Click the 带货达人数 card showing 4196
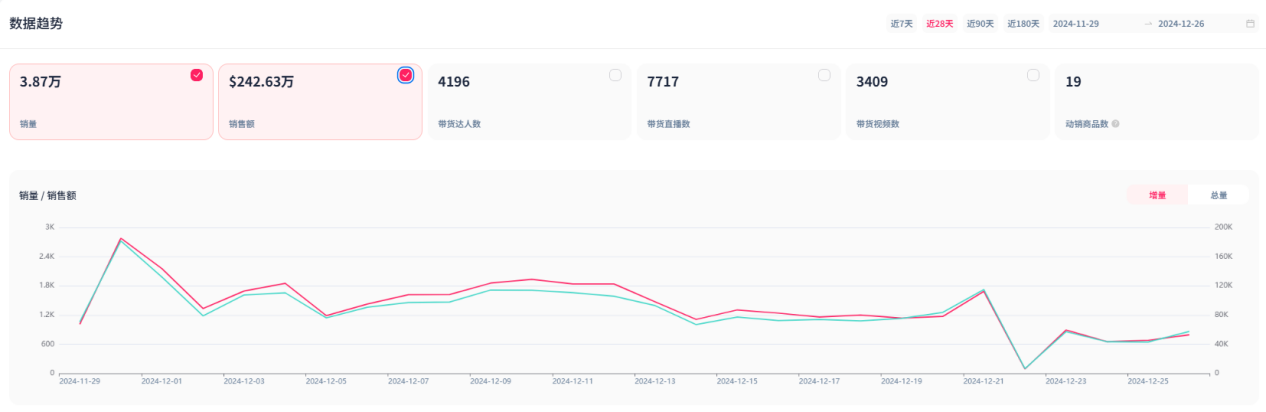This screenshot has height=412, width=1266. click(x=530, y=102)
